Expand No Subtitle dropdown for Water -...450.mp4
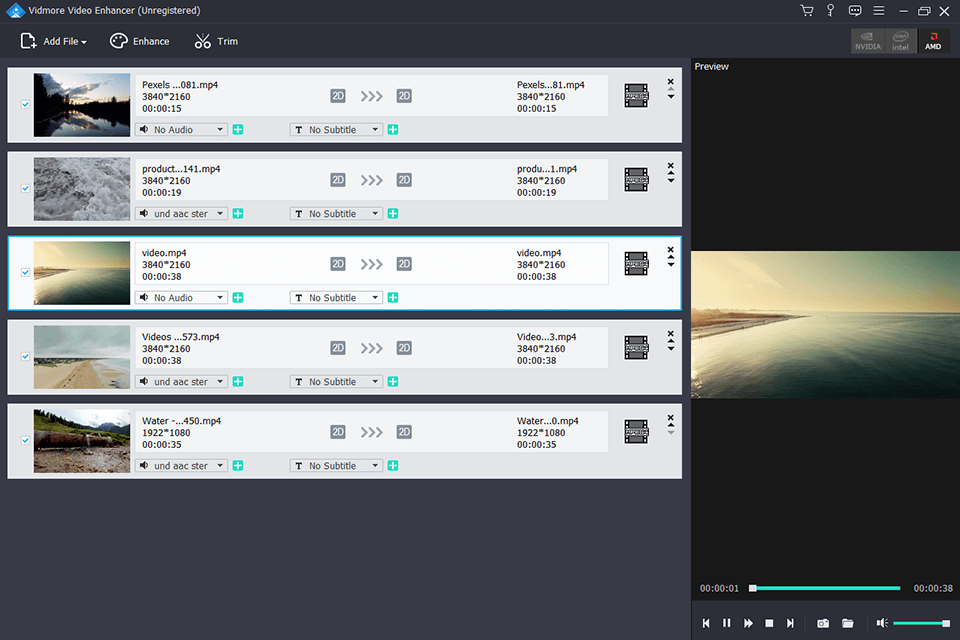 tap(336, 465)
